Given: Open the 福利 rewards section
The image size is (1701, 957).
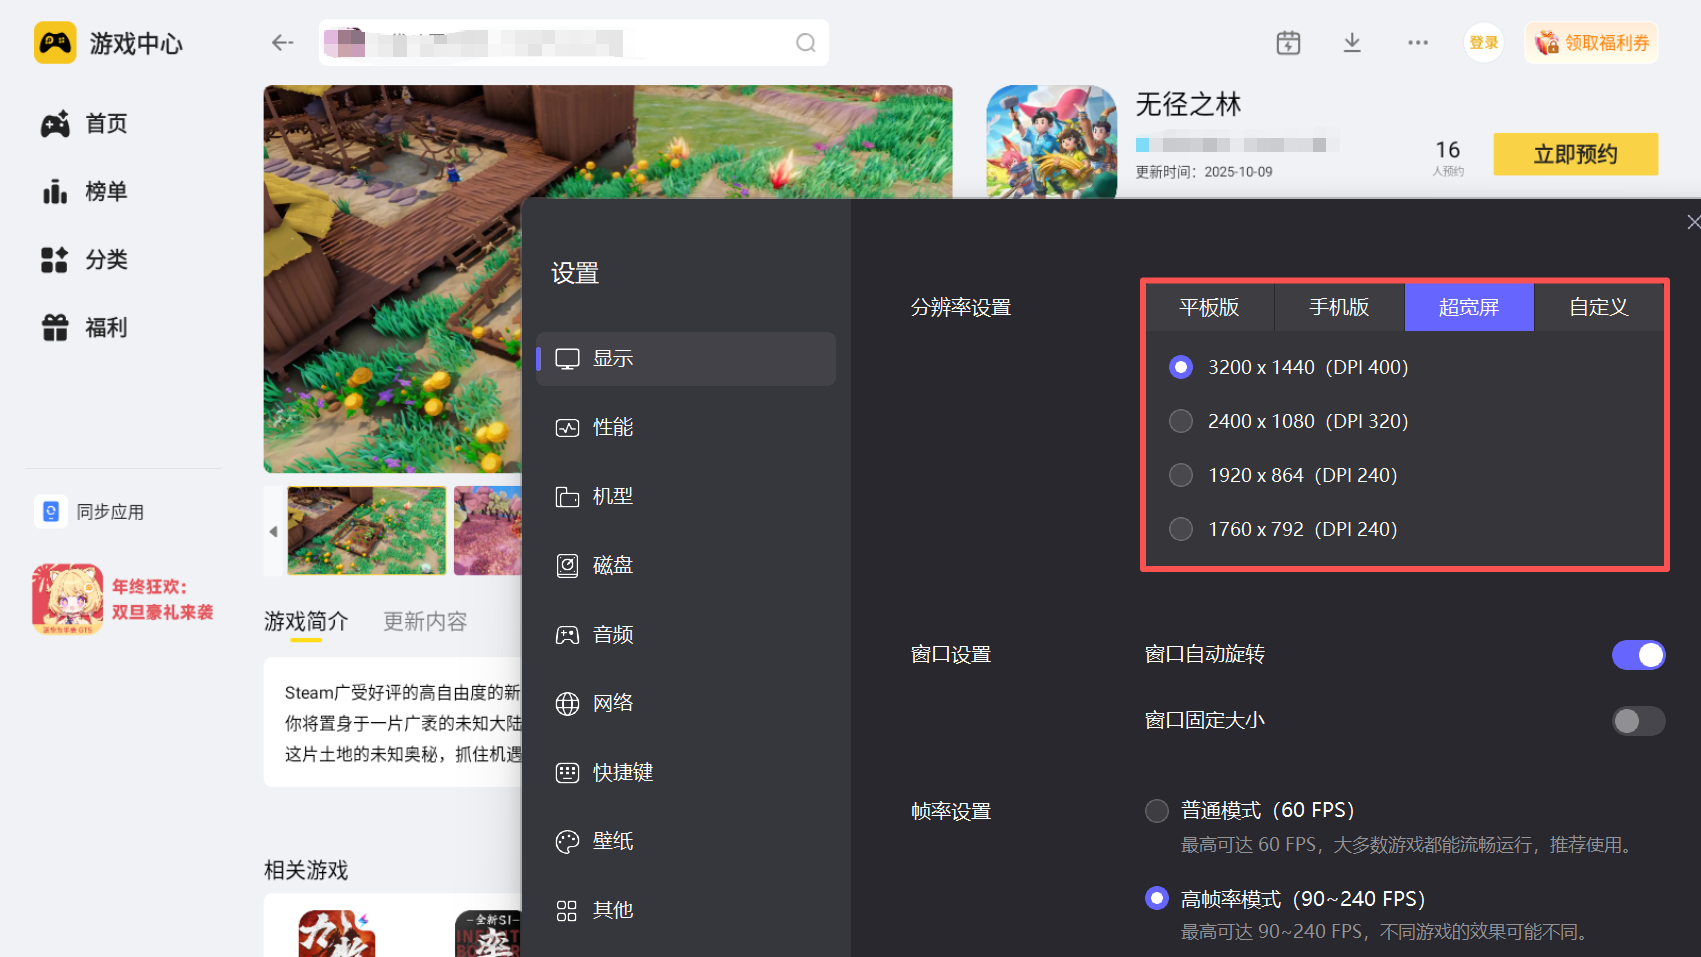Looking at the screenshot, I should [103, 327].
